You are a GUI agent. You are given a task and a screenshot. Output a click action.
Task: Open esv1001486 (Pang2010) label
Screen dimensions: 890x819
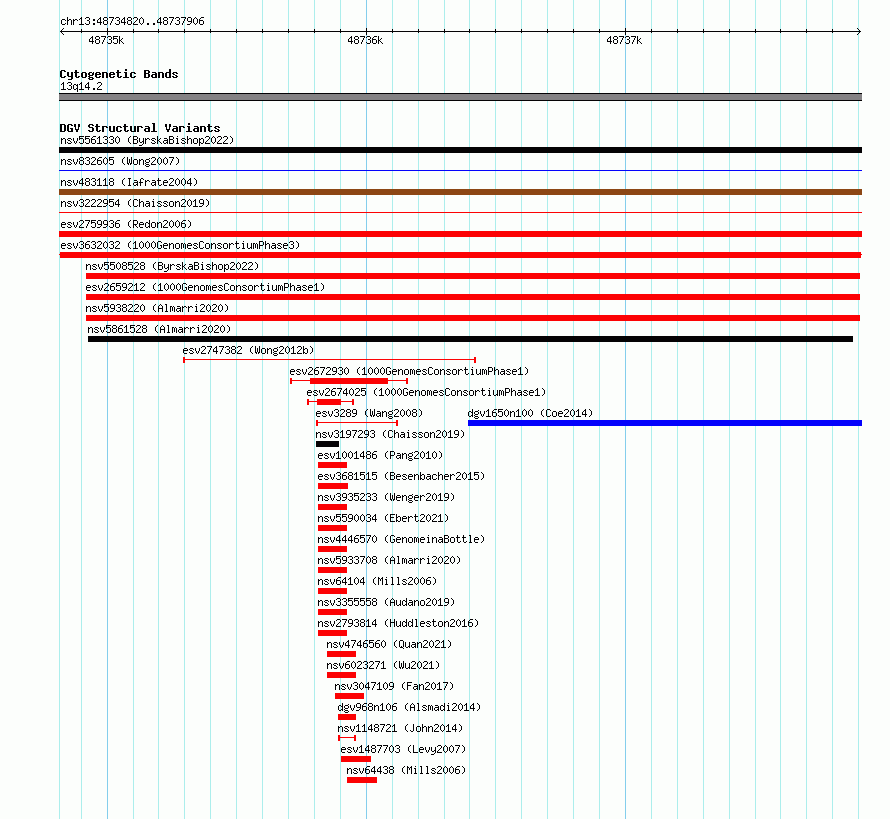[x=380, y=455]
